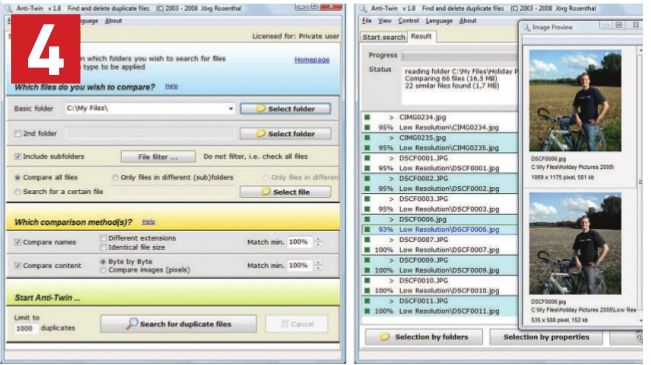Switch to Start search tab
Image resolution: width=651 pixels, height=365 pixels.
coord(384,37)
